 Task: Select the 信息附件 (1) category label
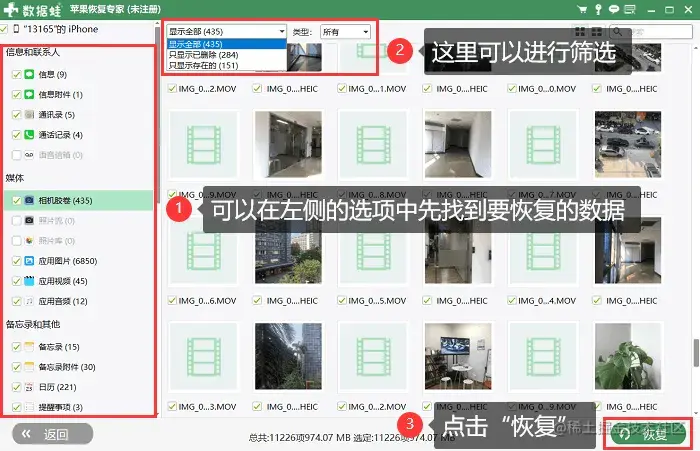click(x=60, y=95)
